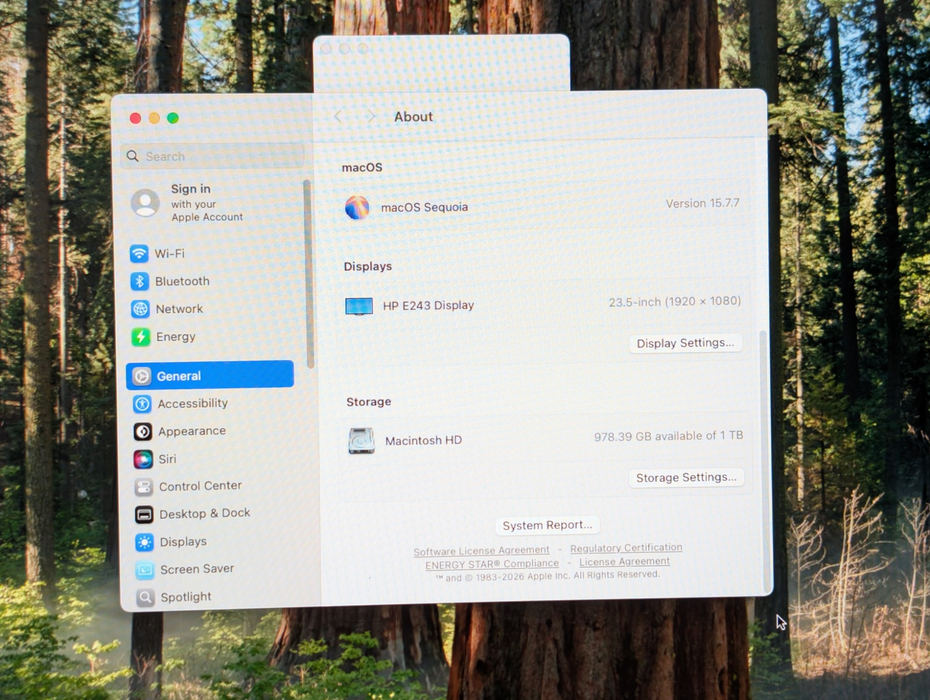
Task: Click the Siri label in sidebar
Action: click(167, 459)
